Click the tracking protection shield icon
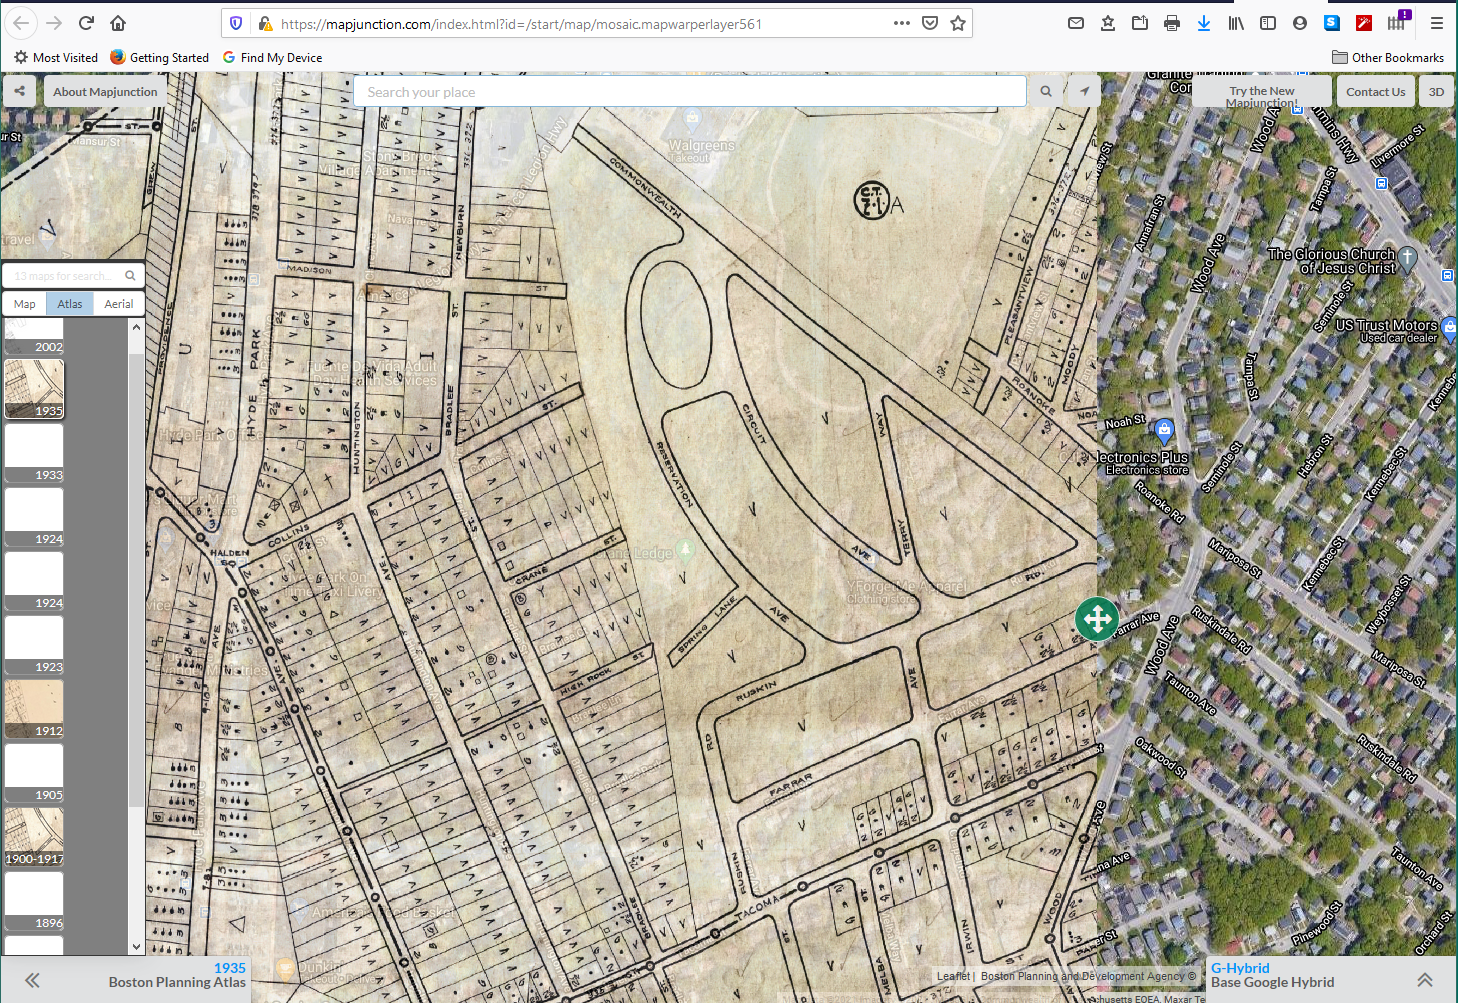This screenshot has height=1003, width=1458. coord(236,23)
